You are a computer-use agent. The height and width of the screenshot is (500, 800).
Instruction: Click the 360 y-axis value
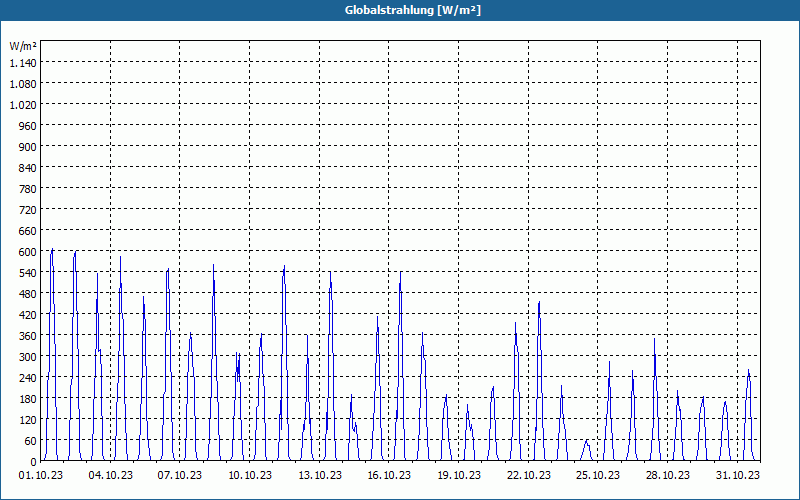tap(28, 336)
